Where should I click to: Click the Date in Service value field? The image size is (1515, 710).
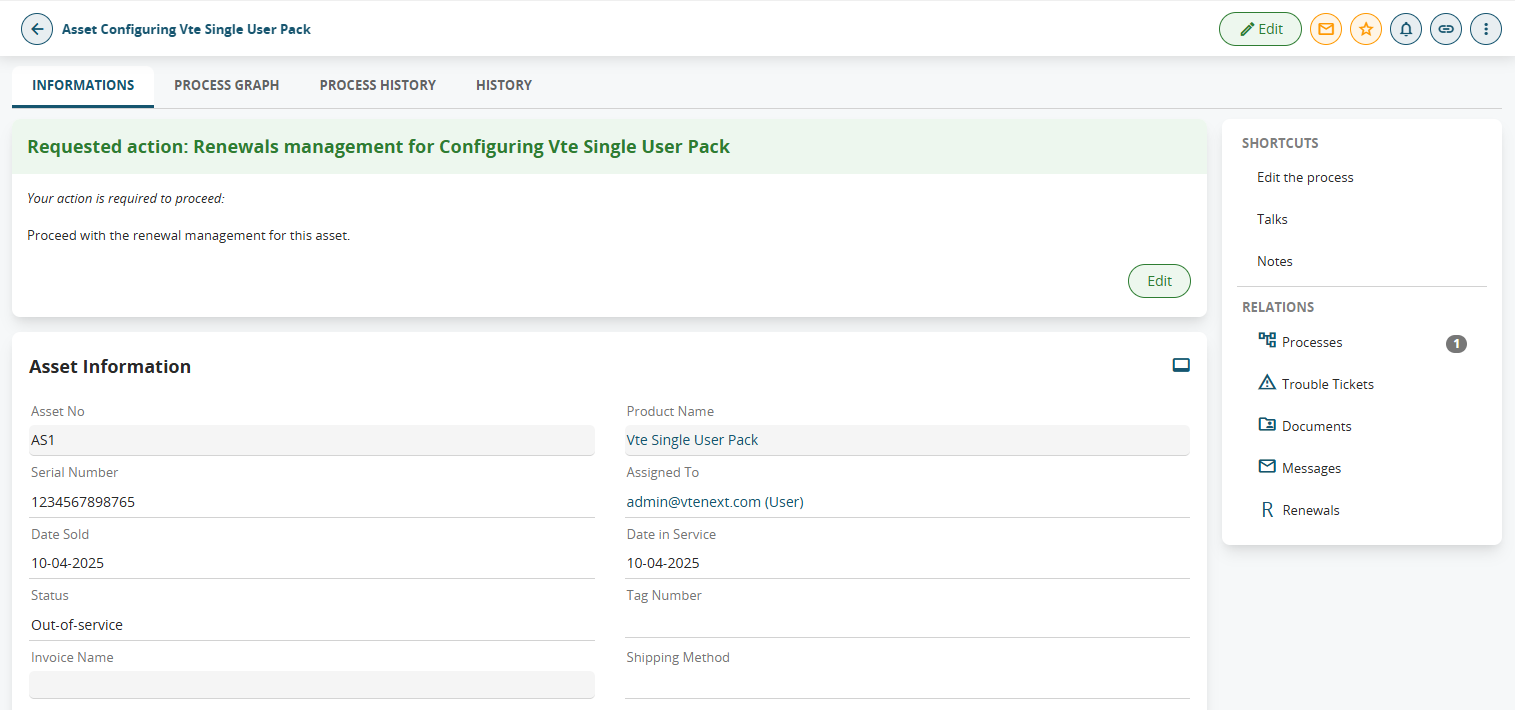[x=907, y=563]
